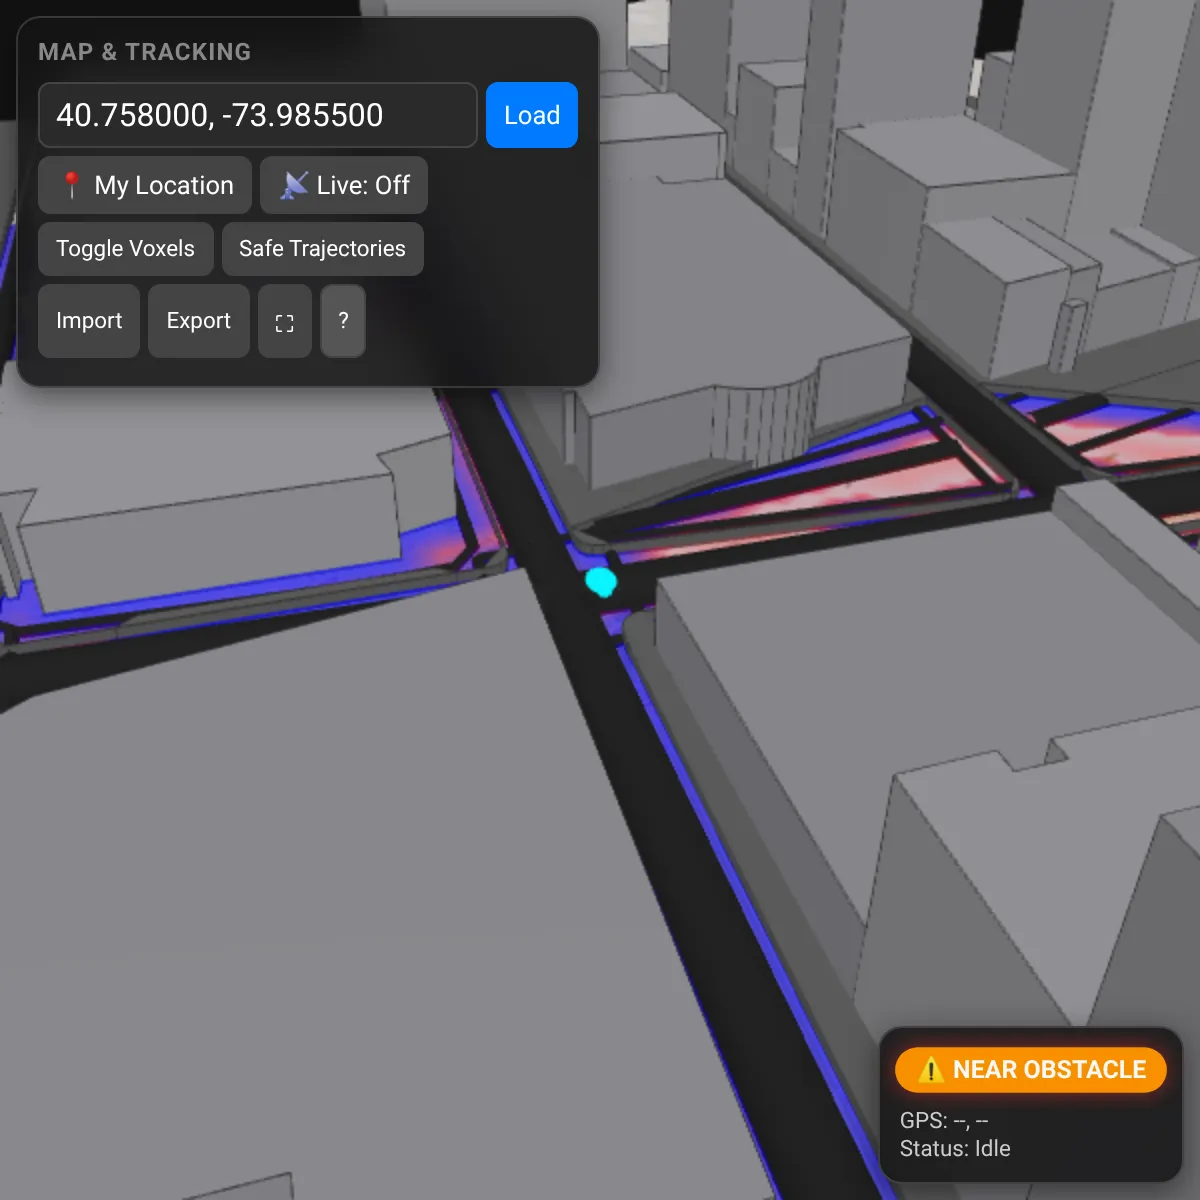Click the Import button
1200x1200 pixels.
pyautogui.click(x=89, y=321)
